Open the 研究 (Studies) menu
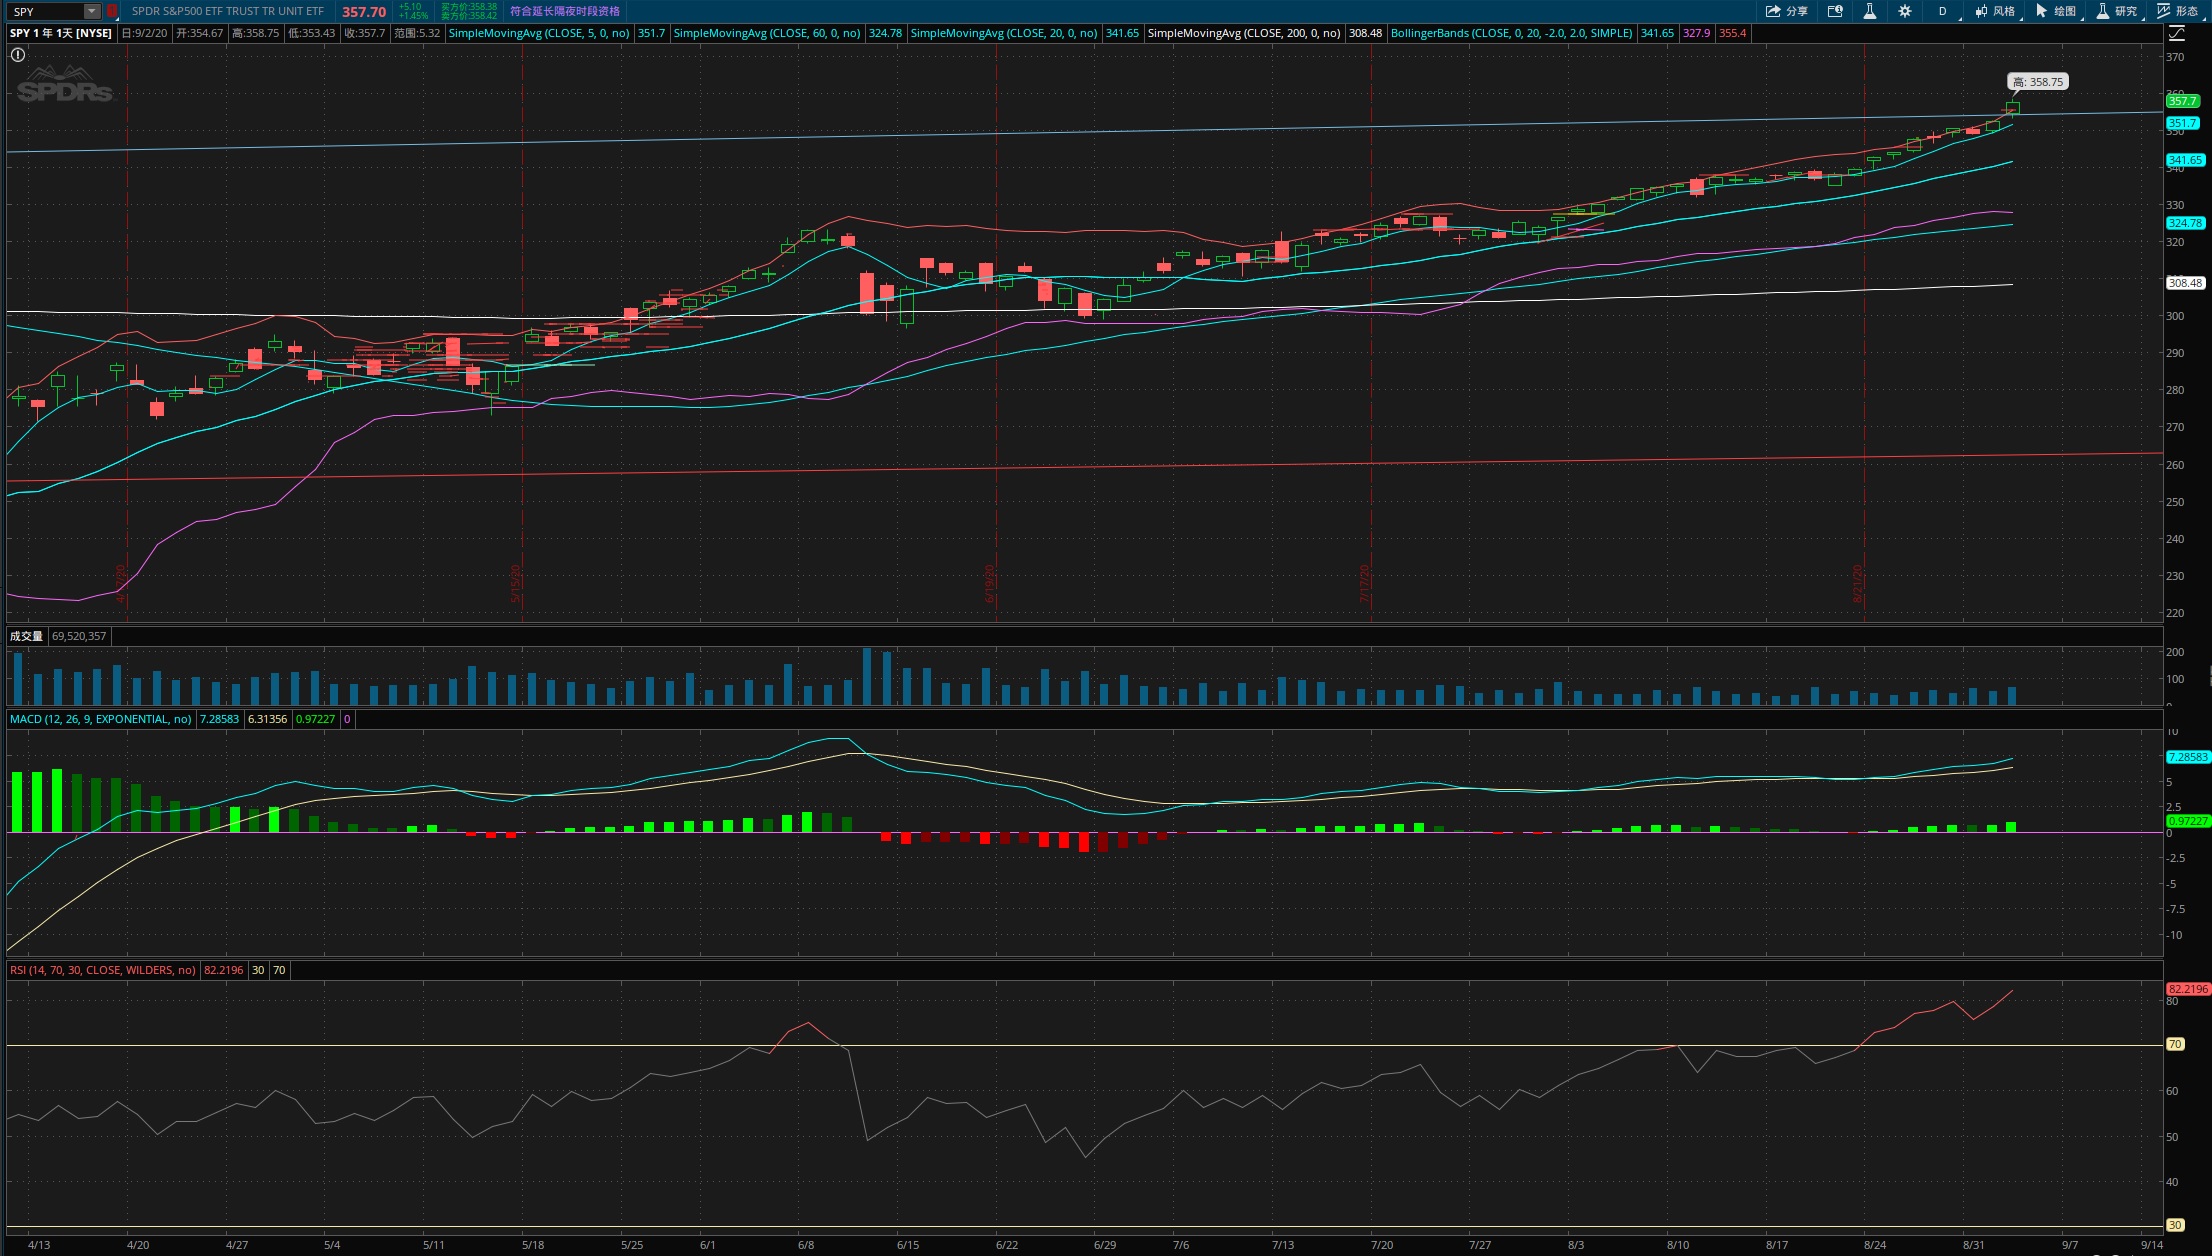The width and height of the screenshot is (2212, 1256). point(2118,11)
